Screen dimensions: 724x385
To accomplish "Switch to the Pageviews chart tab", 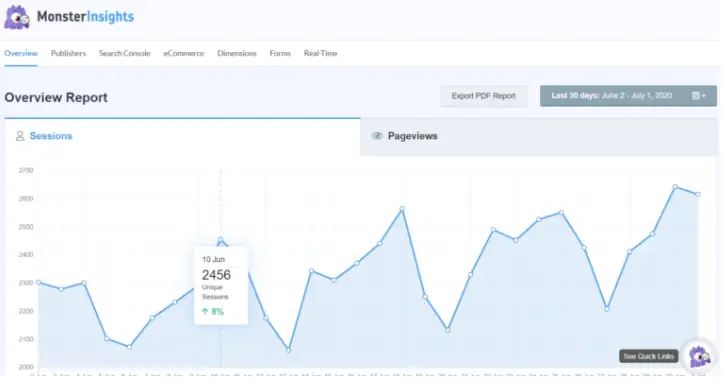I will pos(538,137).
